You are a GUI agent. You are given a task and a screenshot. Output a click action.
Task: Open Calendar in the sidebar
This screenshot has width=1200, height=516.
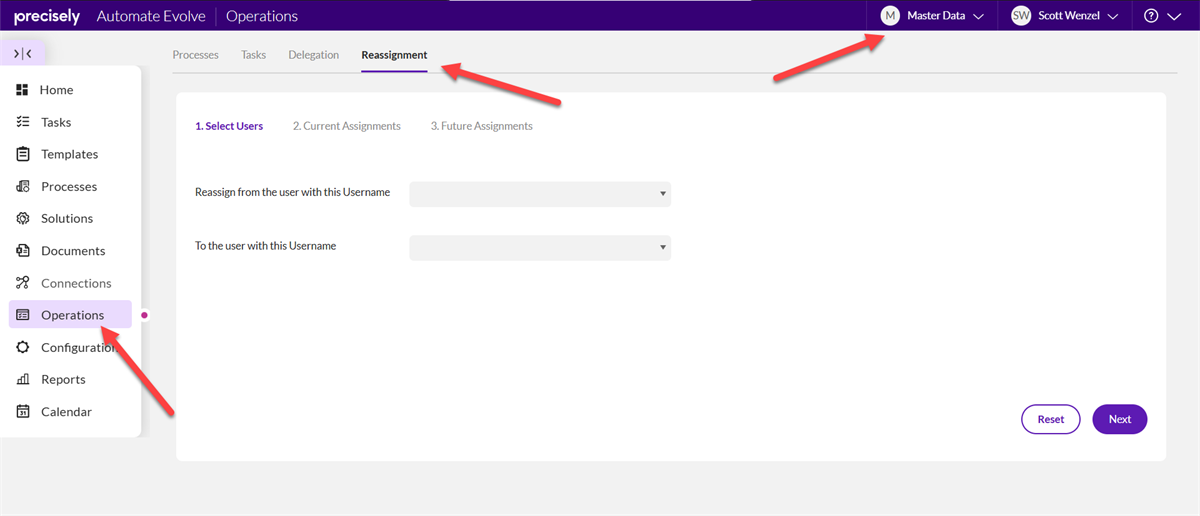[66, 411]
